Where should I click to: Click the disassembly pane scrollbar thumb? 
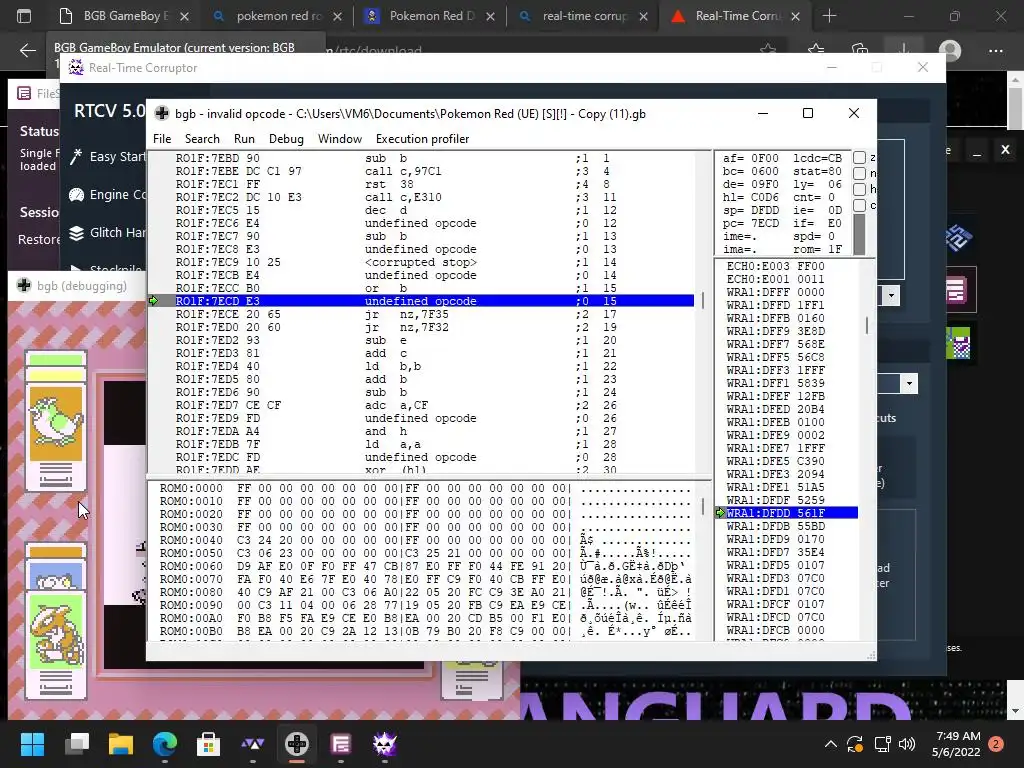703,300
